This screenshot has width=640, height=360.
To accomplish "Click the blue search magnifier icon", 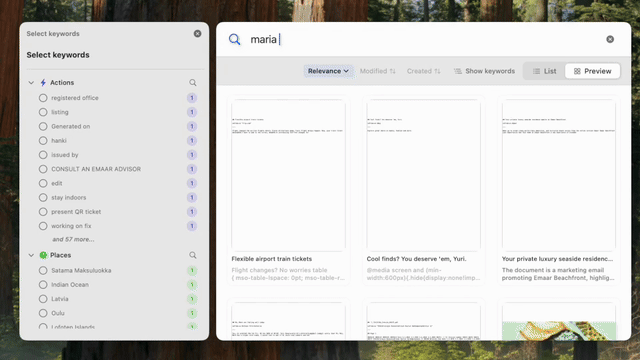I will click(234, 39).
